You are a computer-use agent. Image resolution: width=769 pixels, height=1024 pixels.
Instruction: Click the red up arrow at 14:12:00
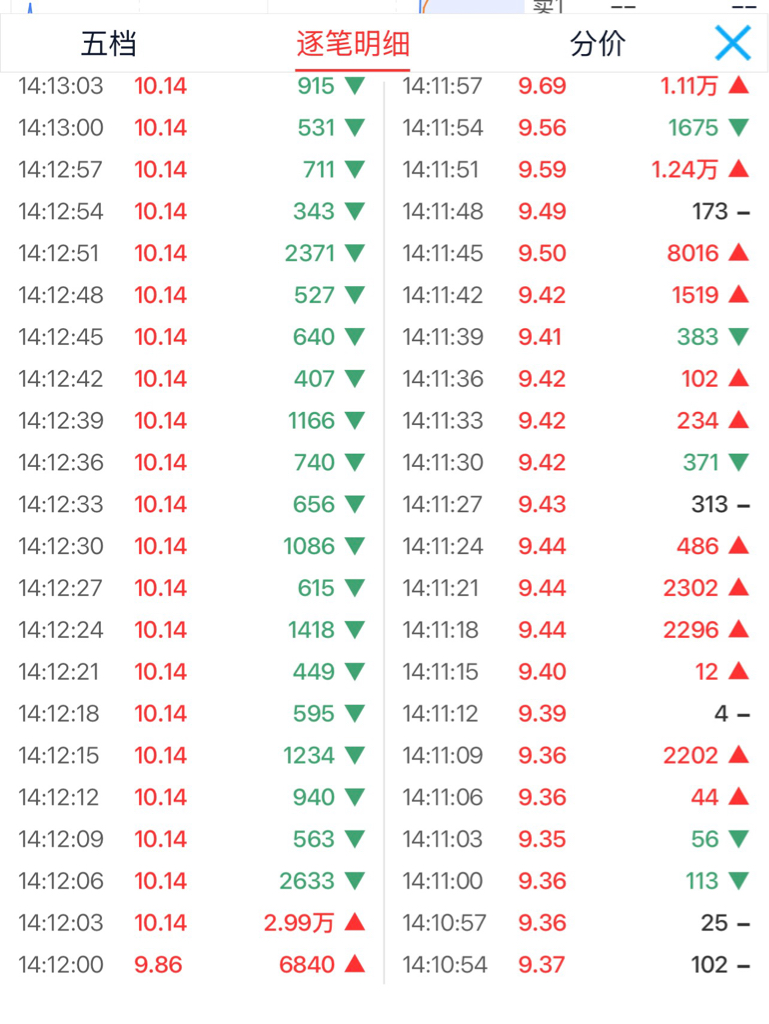(354, 964)
